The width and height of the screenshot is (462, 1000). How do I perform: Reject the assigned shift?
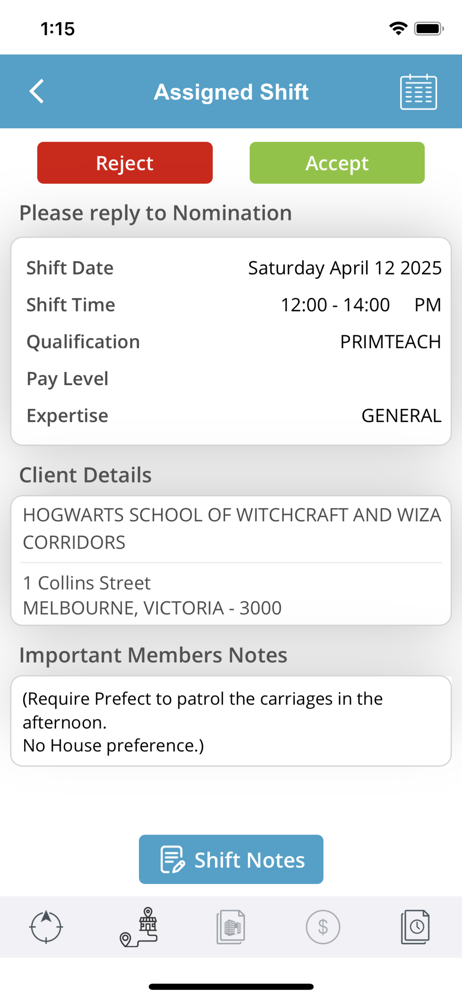tap(124, 163)
